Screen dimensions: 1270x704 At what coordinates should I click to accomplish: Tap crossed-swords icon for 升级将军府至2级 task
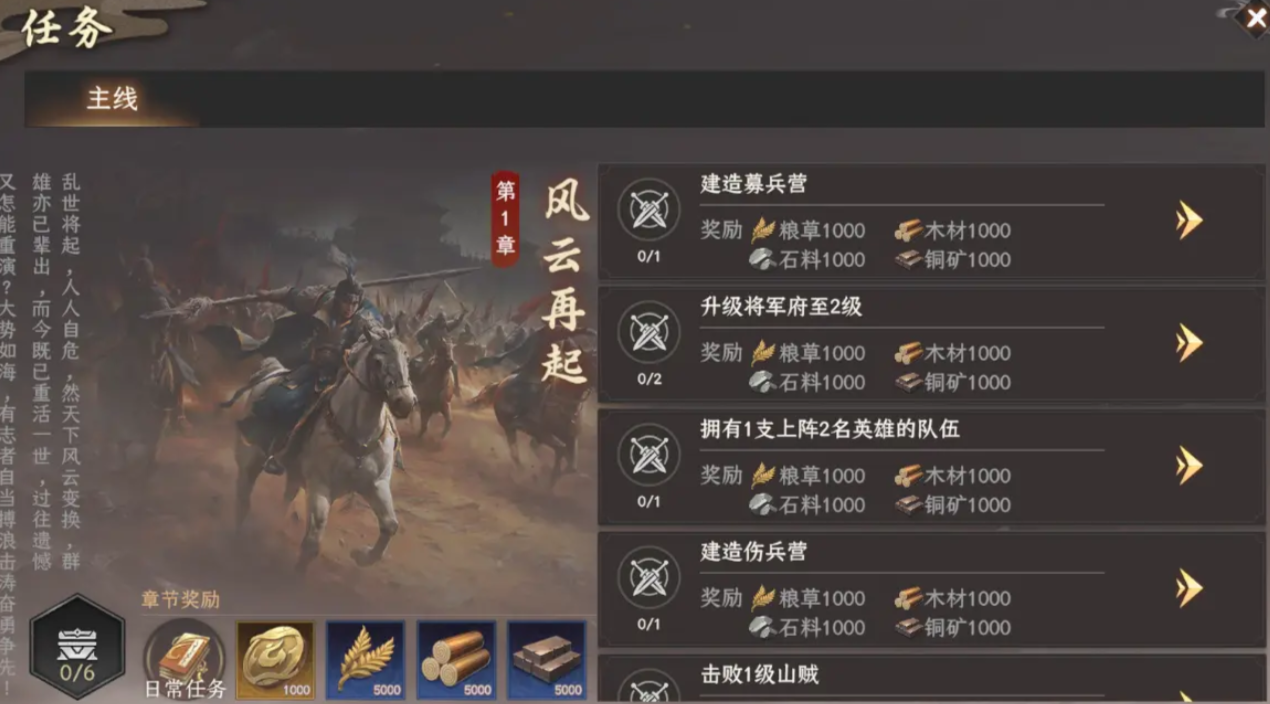tap(649, 333)
